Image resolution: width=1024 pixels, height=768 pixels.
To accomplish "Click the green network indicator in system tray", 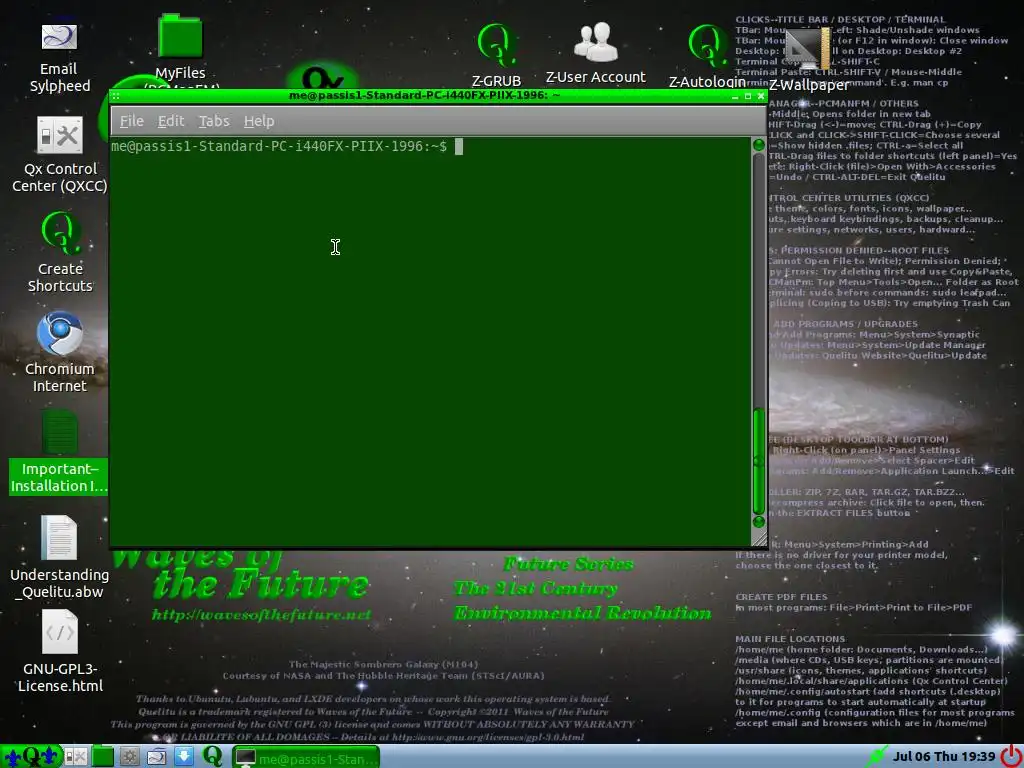I will tap(876, 757).
